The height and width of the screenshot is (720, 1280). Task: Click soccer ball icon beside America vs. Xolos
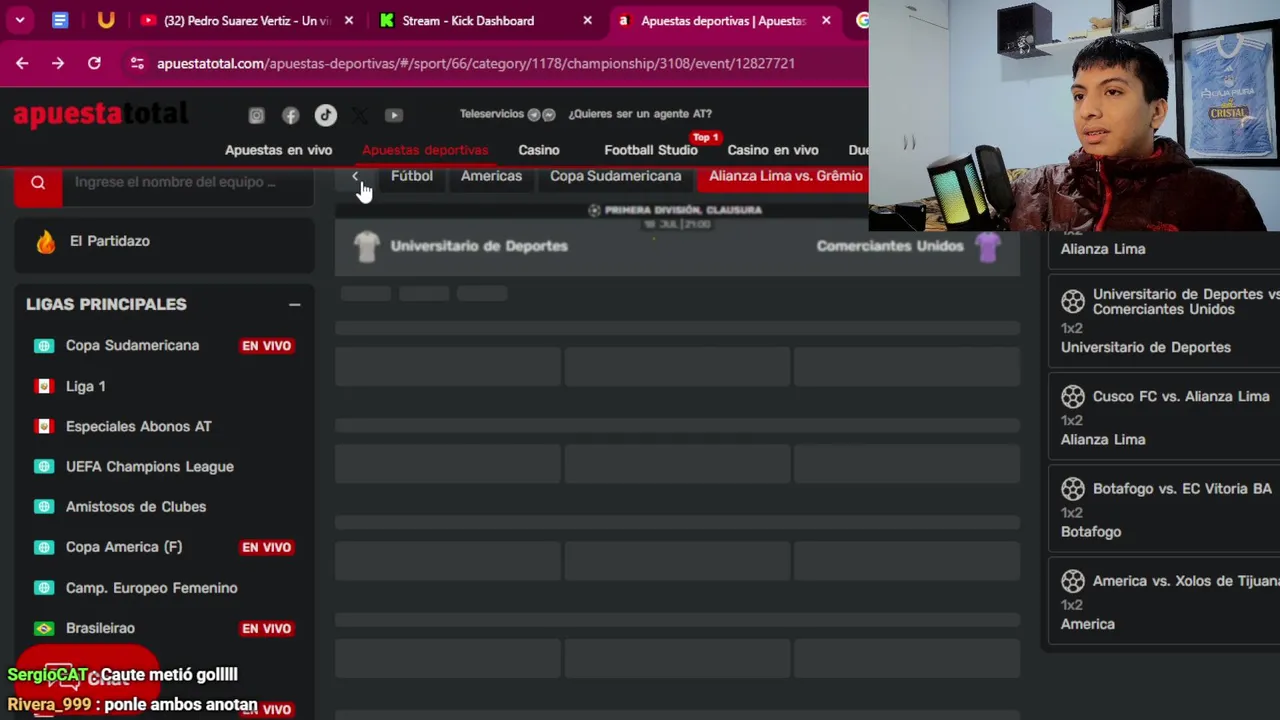(1073, 581)
